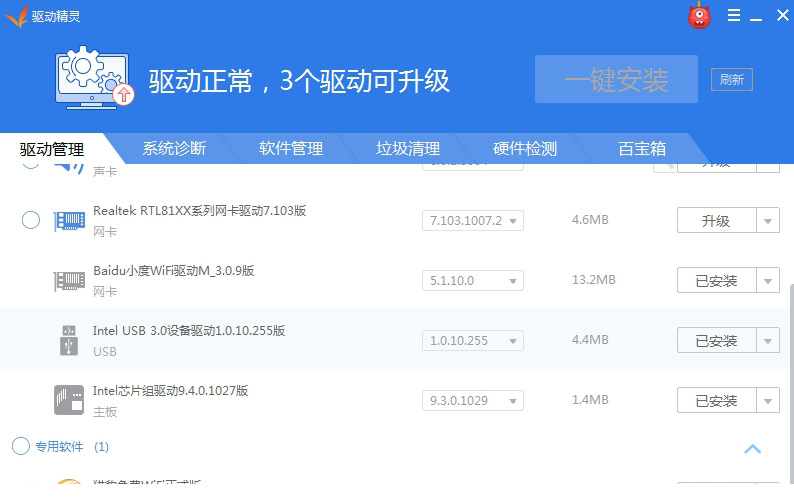
Task: Open the 百宝箱 tab
Action: coord(642,148)
